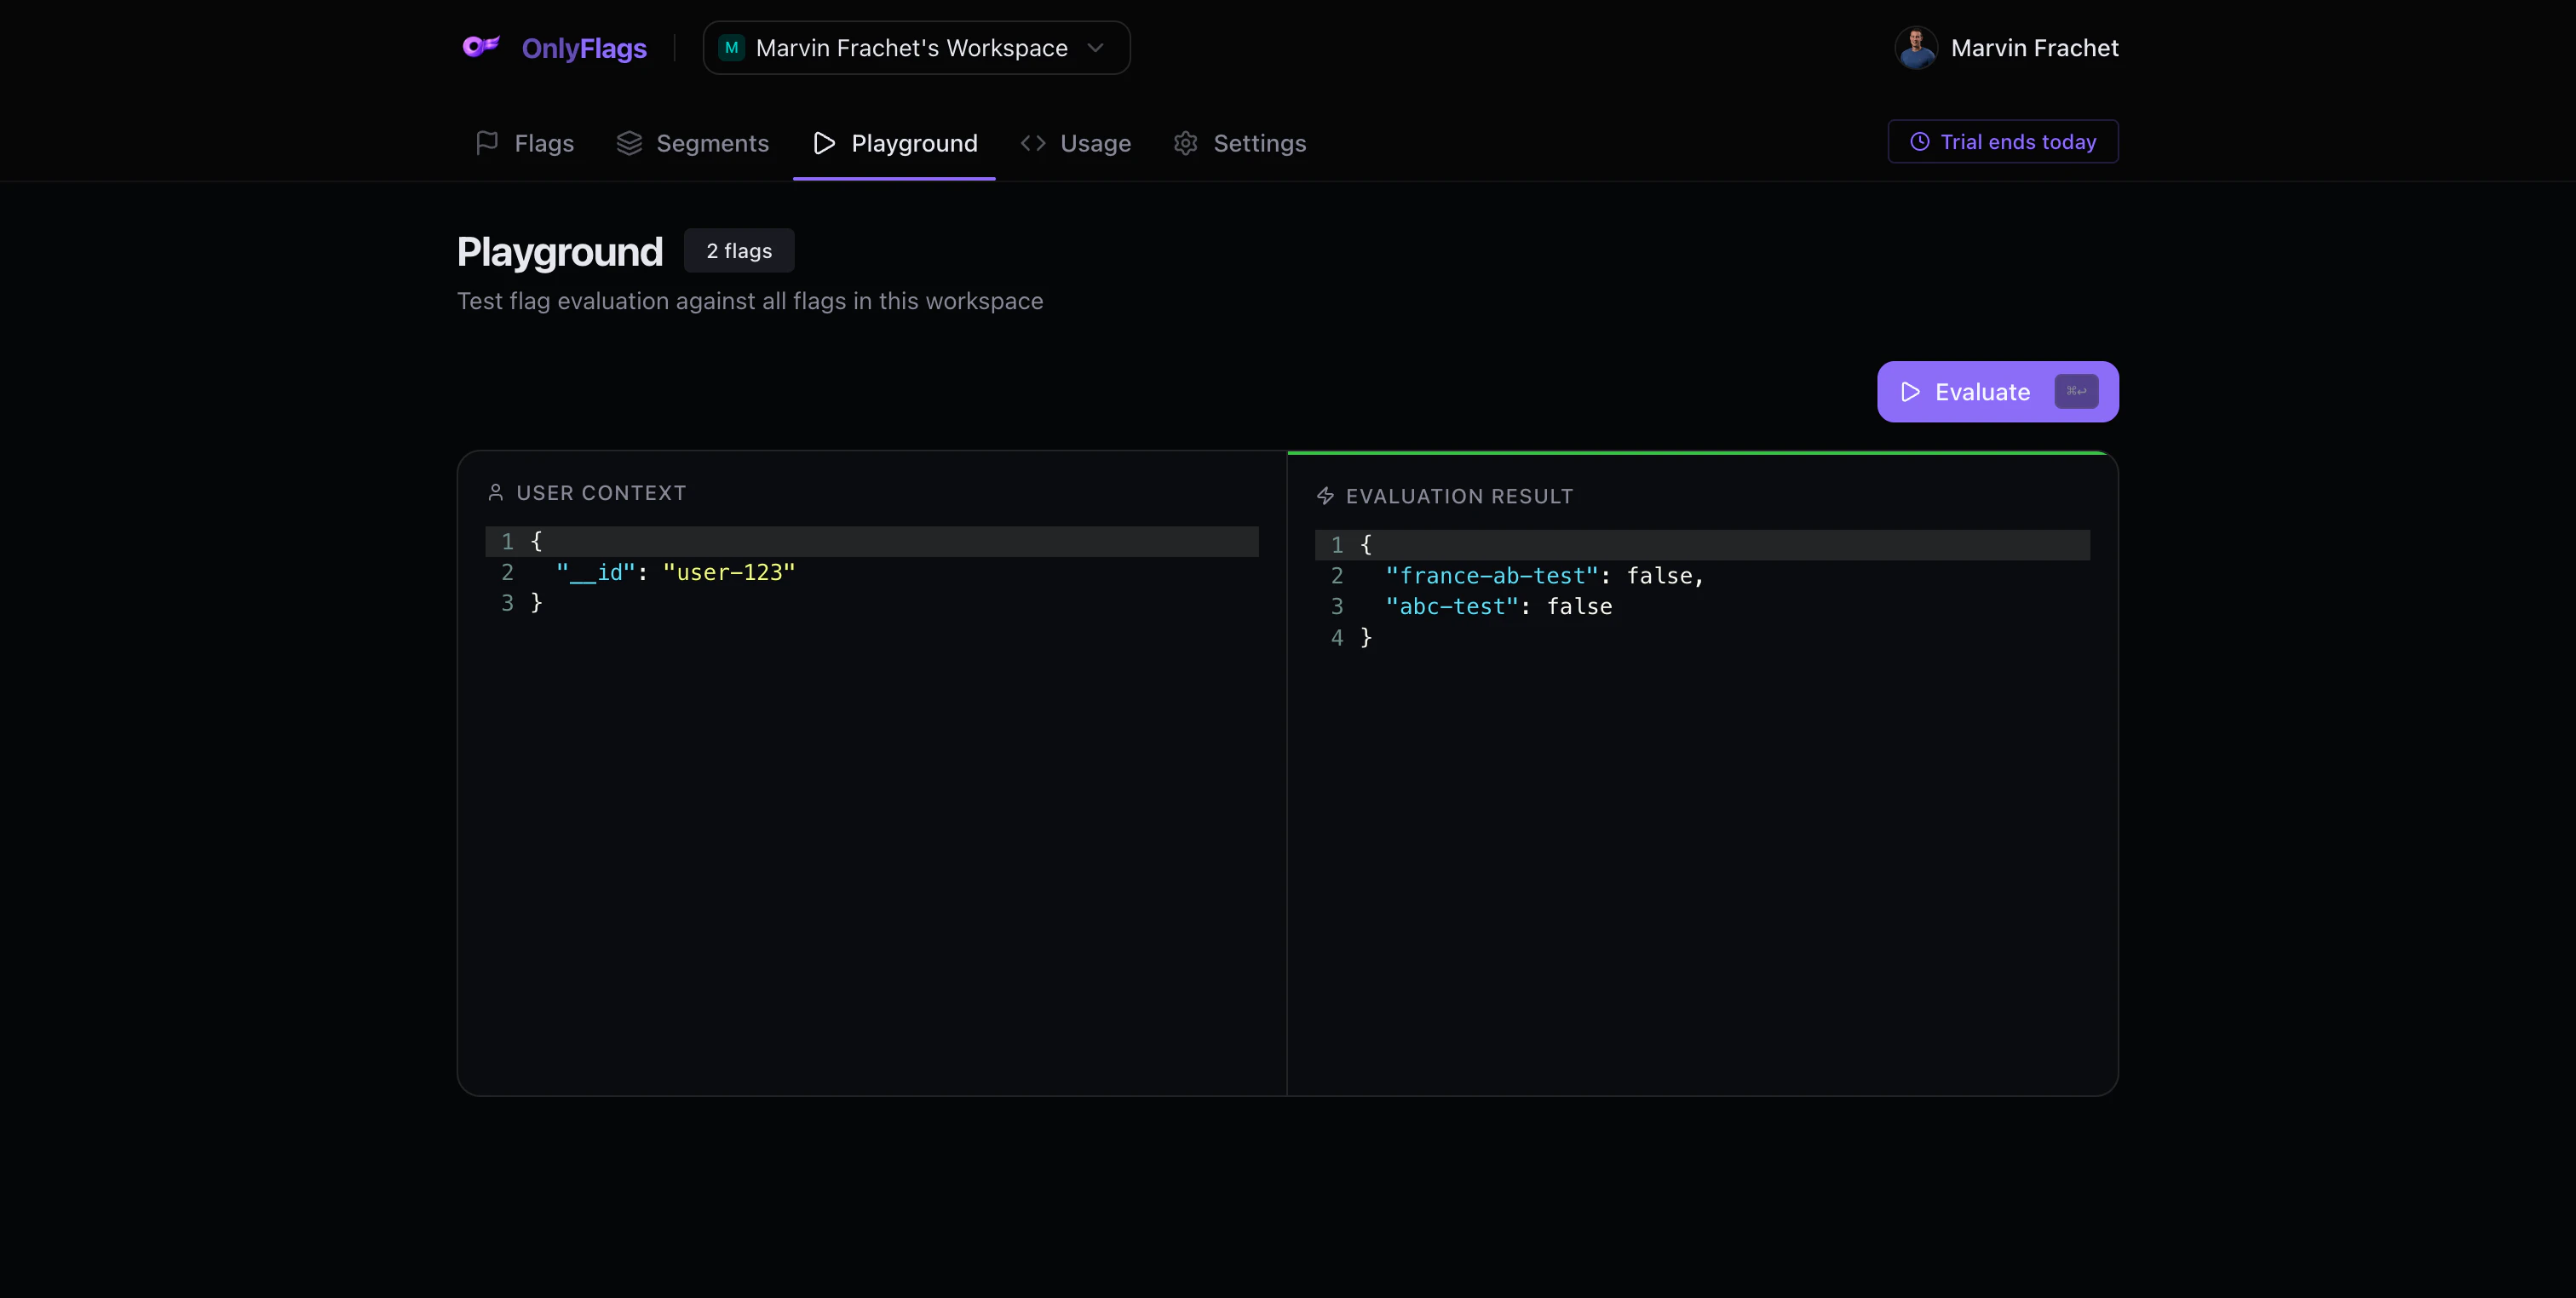This screenshot has height=1298, width=2576.
Task: Click the clock icon in trial badge
Action: (1919, 142)
